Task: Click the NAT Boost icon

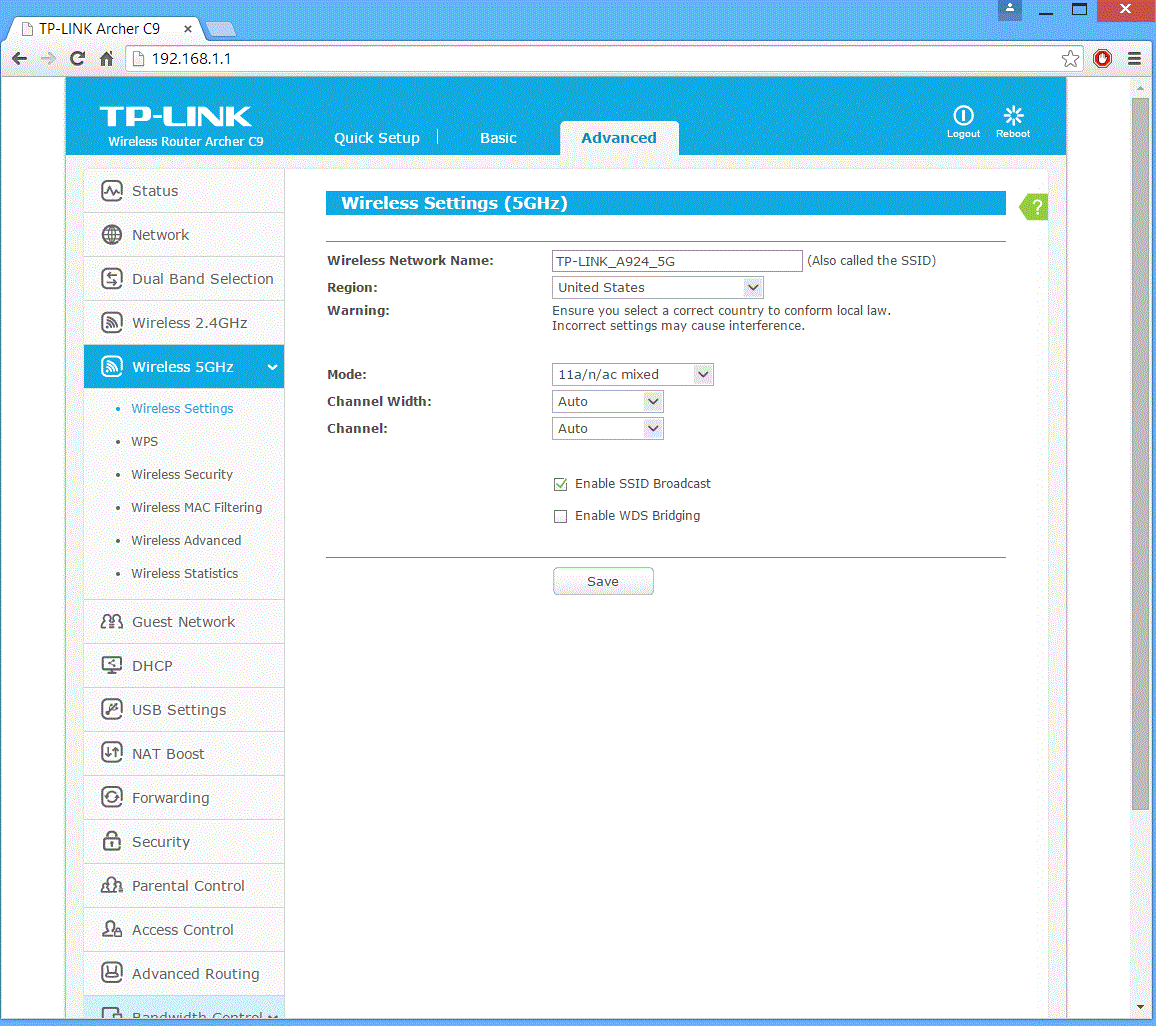Action: 111,753
